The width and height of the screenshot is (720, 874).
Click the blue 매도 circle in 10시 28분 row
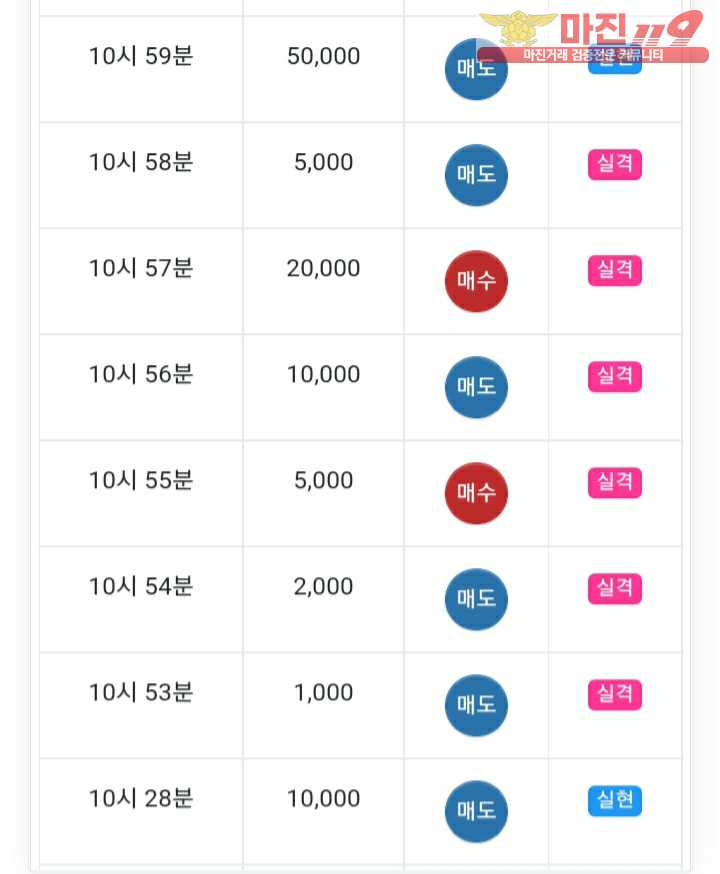(476, 811)
